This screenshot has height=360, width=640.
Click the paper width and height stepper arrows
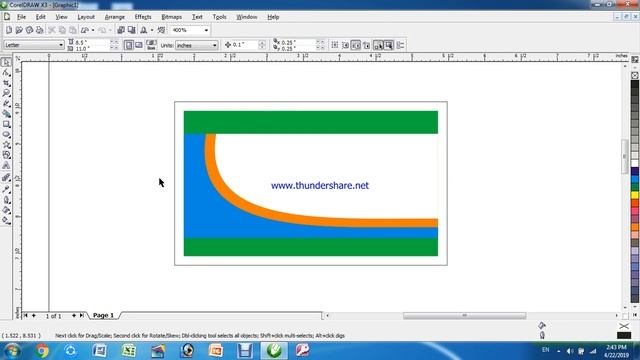pyautogui.click(x=114, y=45)
